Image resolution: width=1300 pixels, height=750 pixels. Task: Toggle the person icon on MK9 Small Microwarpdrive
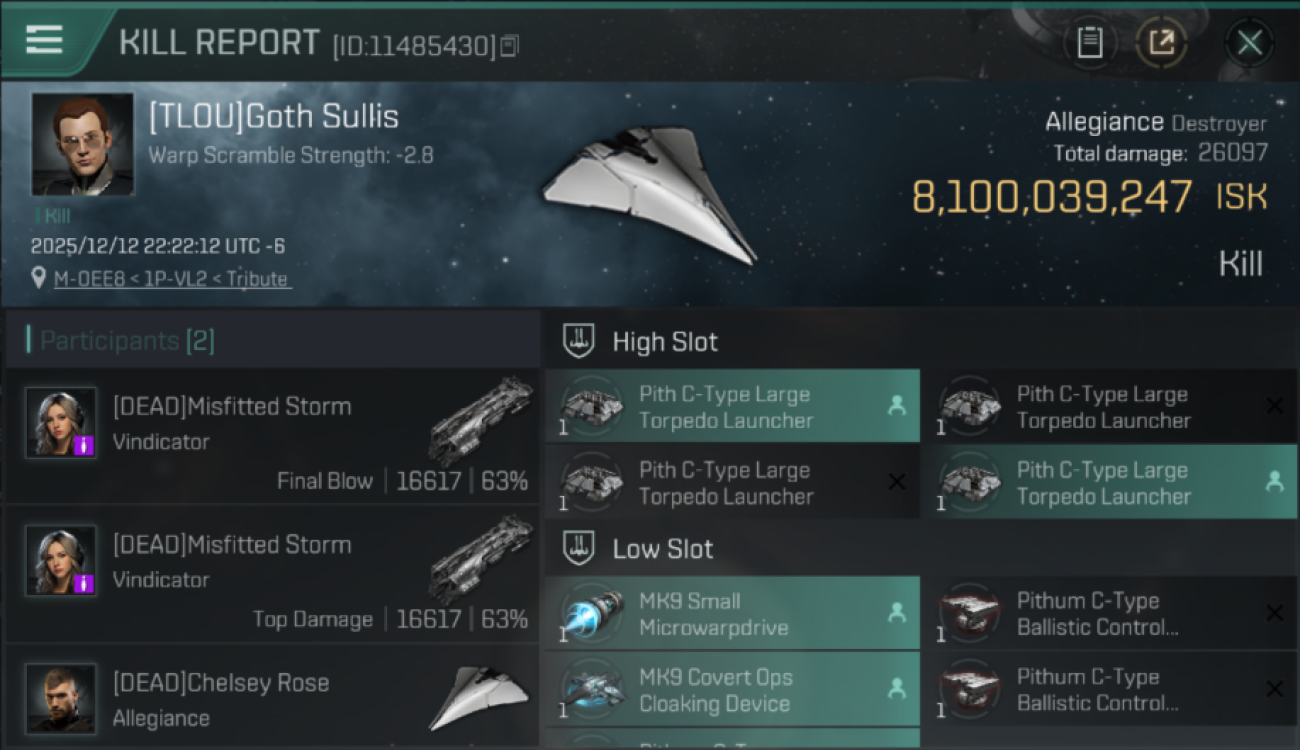pyautogui.click(x=897, y=613)
